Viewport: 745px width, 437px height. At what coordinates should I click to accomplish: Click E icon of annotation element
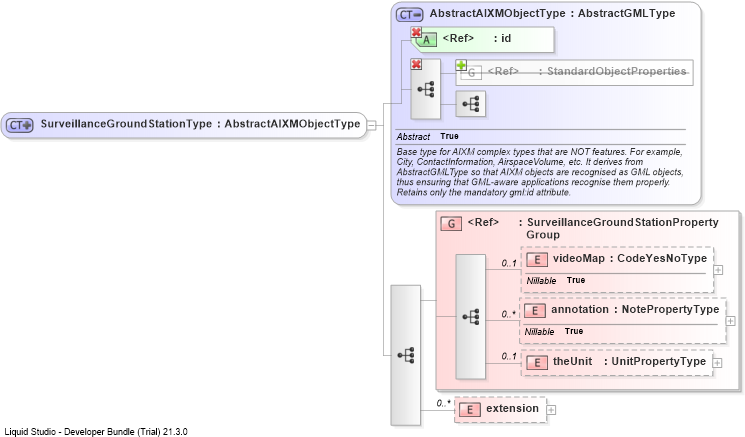(535, 311)
